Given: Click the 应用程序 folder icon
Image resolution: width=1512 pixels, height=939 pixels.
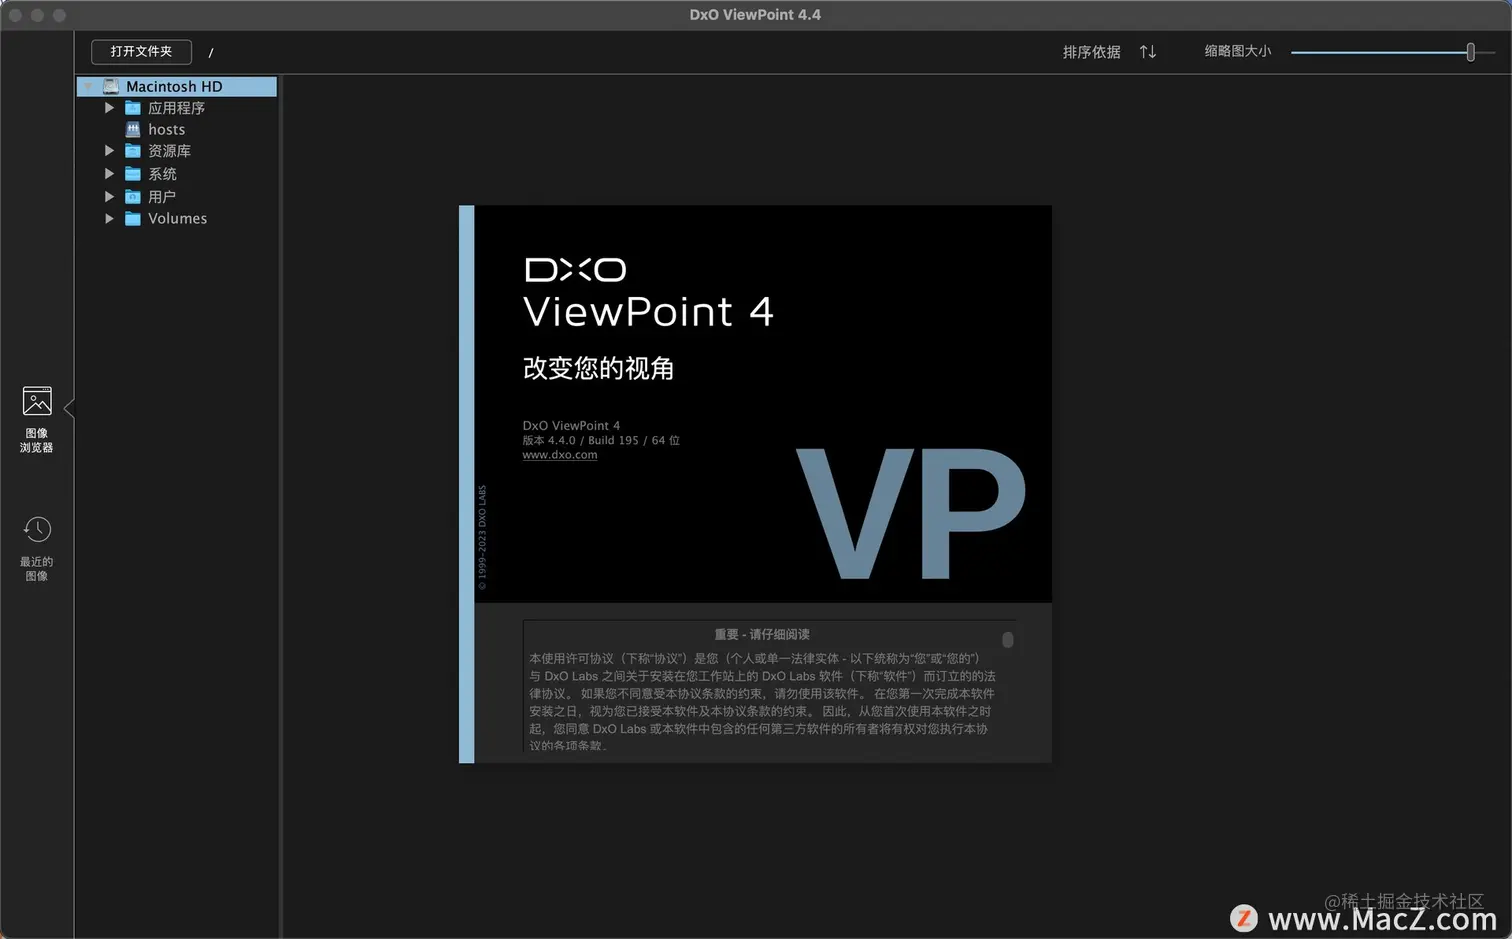Looking at the screenshot, I should (133, 107).
